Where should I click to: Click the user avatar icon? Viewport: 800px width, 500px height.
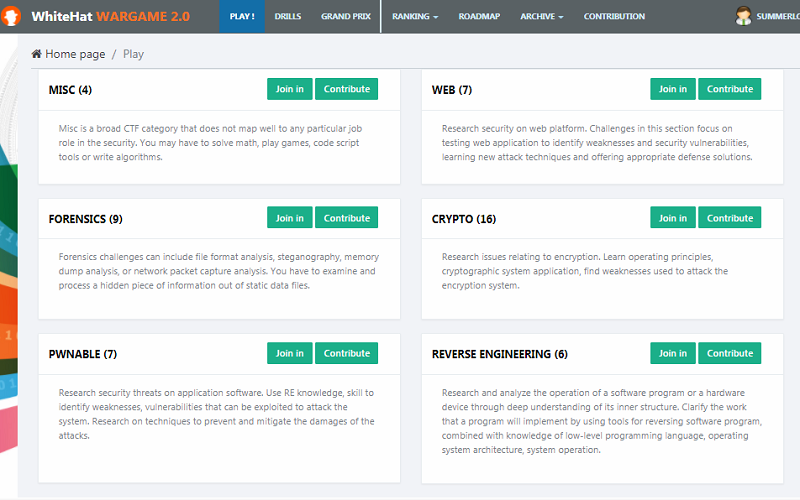pyautogui.click(x=743, y=16)
